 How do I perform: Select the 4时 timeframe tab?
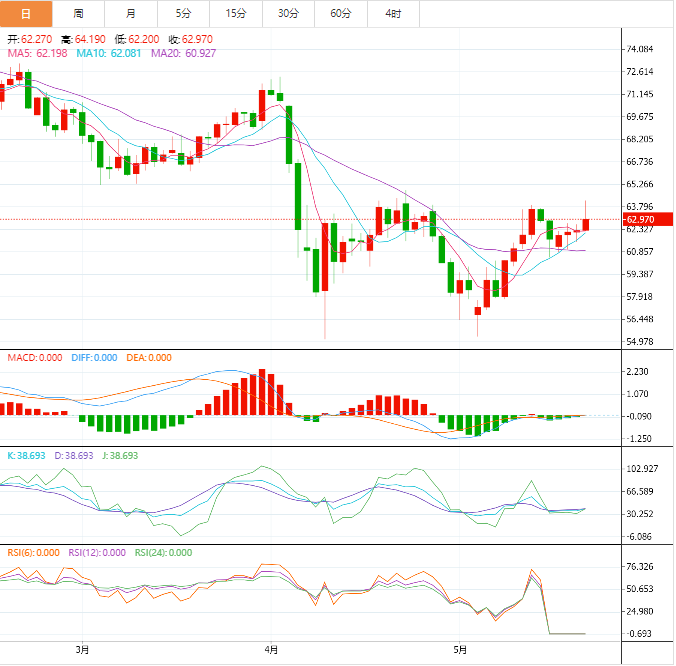click(393, 13)
